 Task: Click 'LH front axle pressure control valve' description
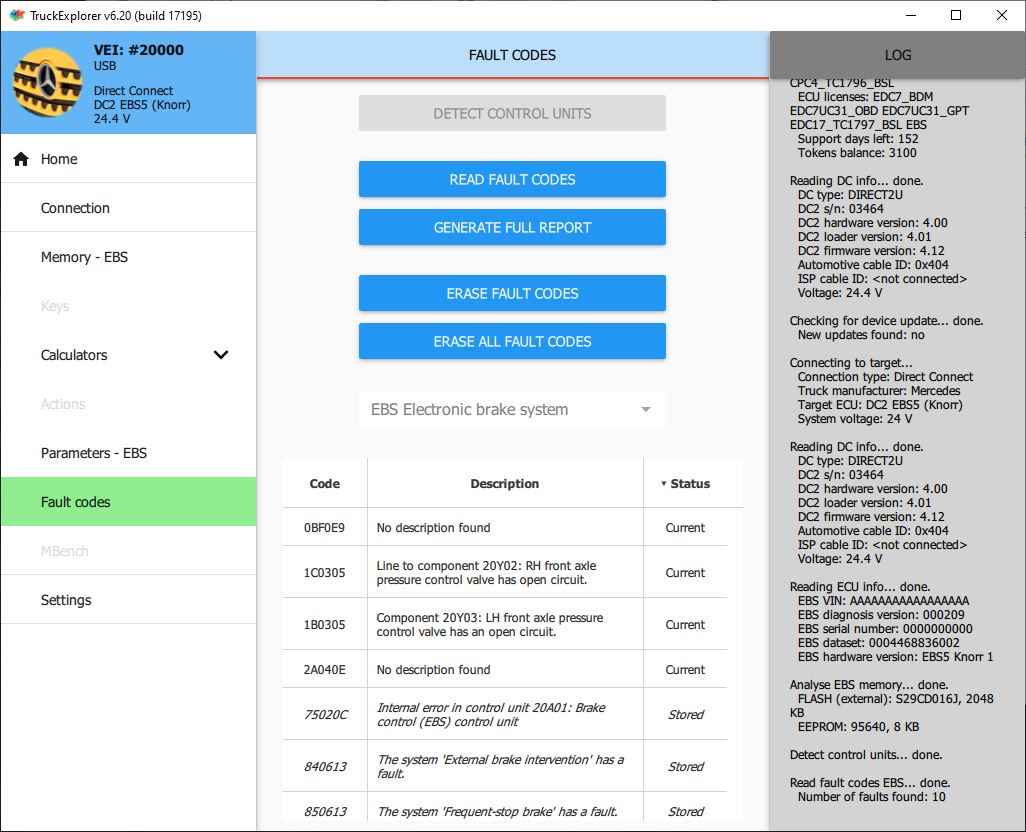489,625
